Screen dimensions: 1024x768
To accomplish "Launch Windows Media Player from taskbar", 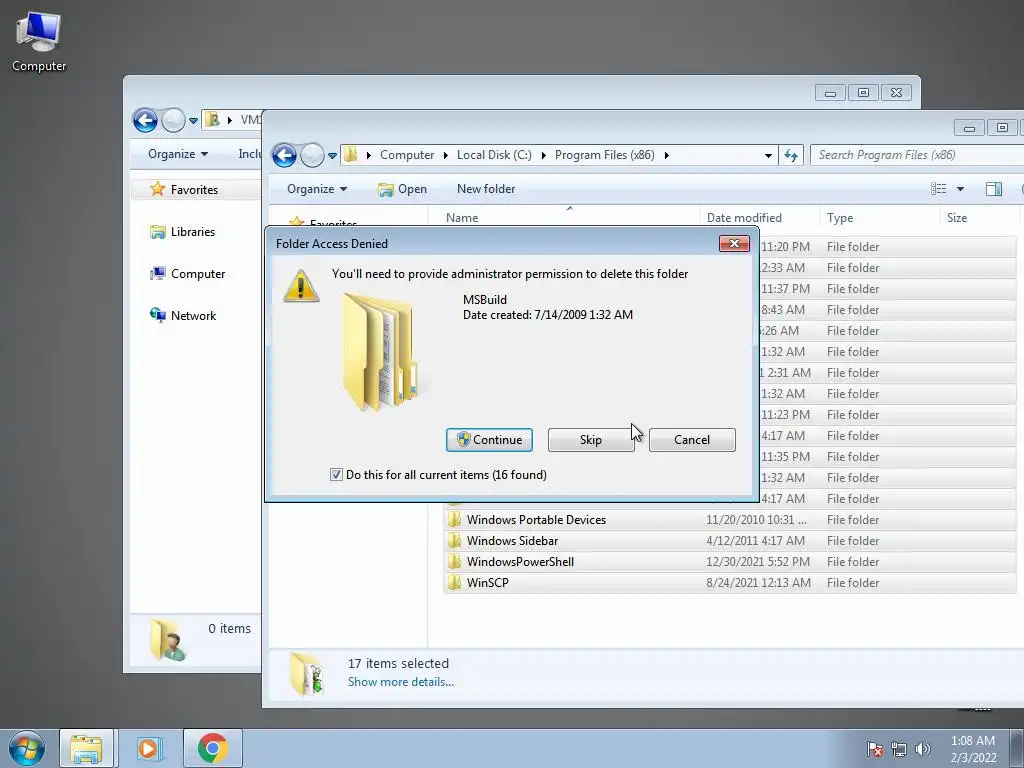I will tap(149, 748).
